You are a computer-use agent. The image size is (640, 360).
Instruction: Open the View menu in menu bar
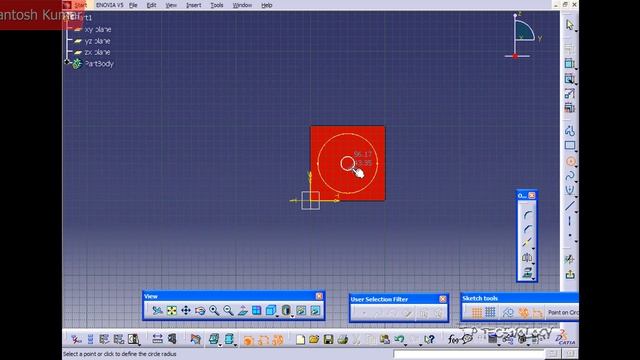(x=171, y=5)
